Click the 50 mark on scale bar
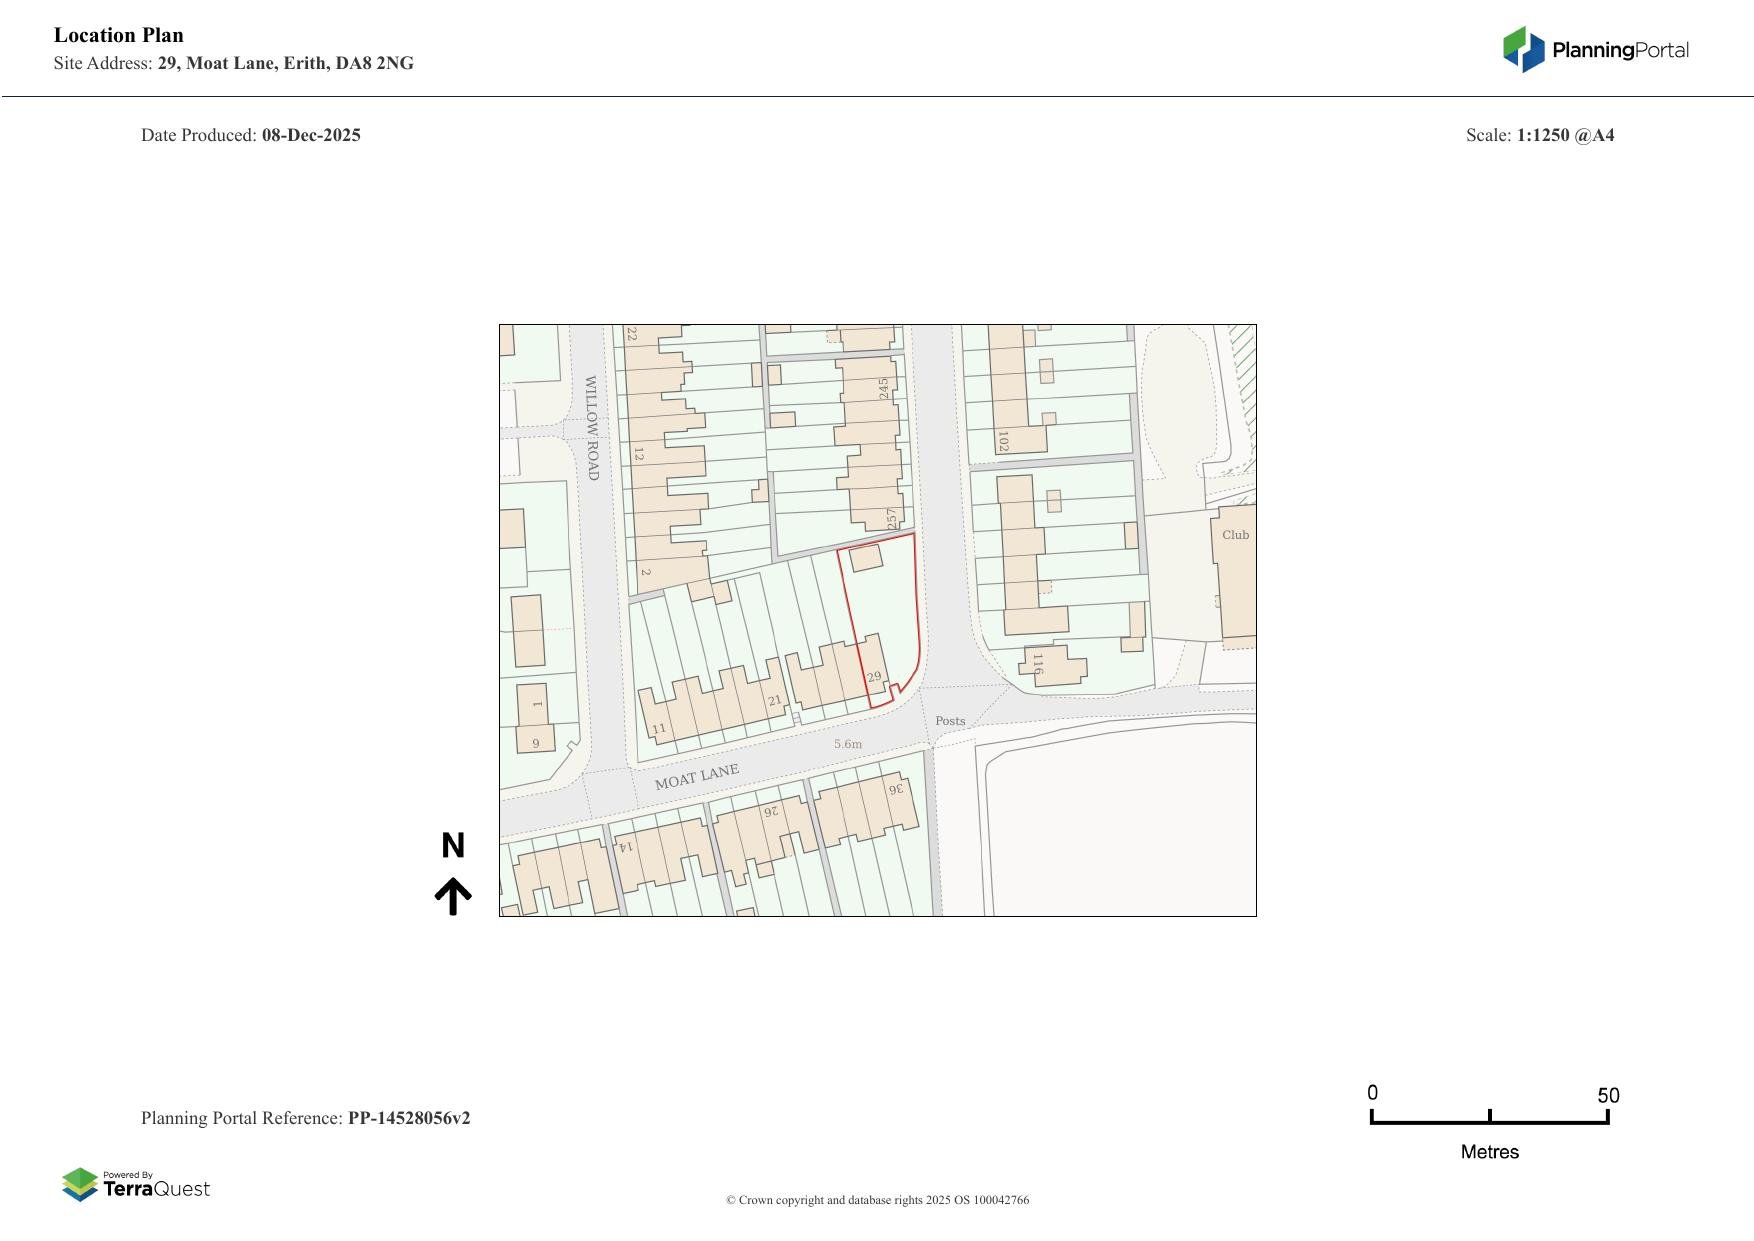This screenshot has width=1754, height=1241. click(1608, 1095)
